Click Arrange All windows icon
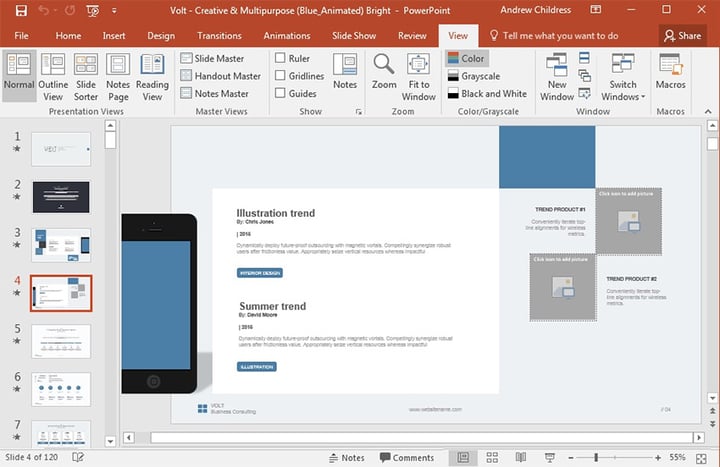 click(x=584, y=58)
